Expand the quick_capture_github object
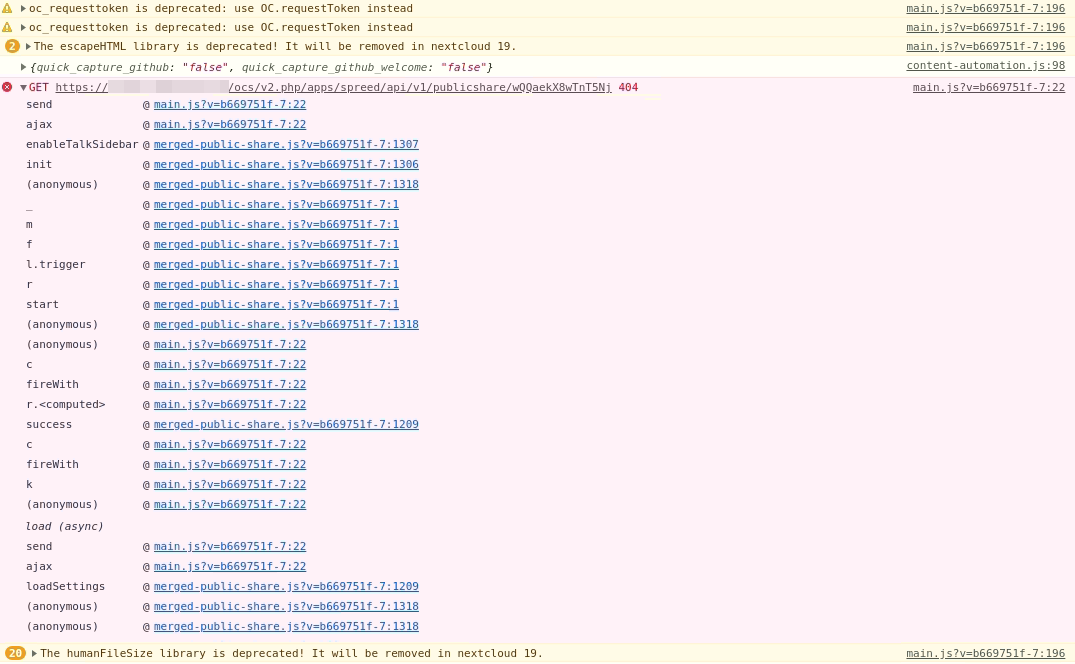Viewport: 1075px width, 664px height. [23, 67]
